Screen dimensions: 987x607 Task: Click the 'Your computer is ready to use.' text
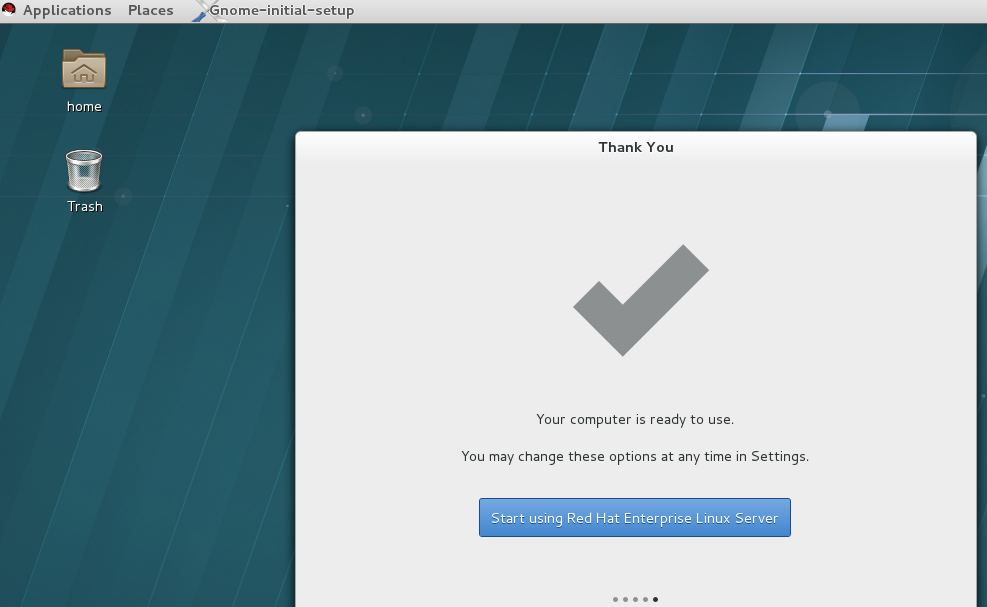[635, 419]
